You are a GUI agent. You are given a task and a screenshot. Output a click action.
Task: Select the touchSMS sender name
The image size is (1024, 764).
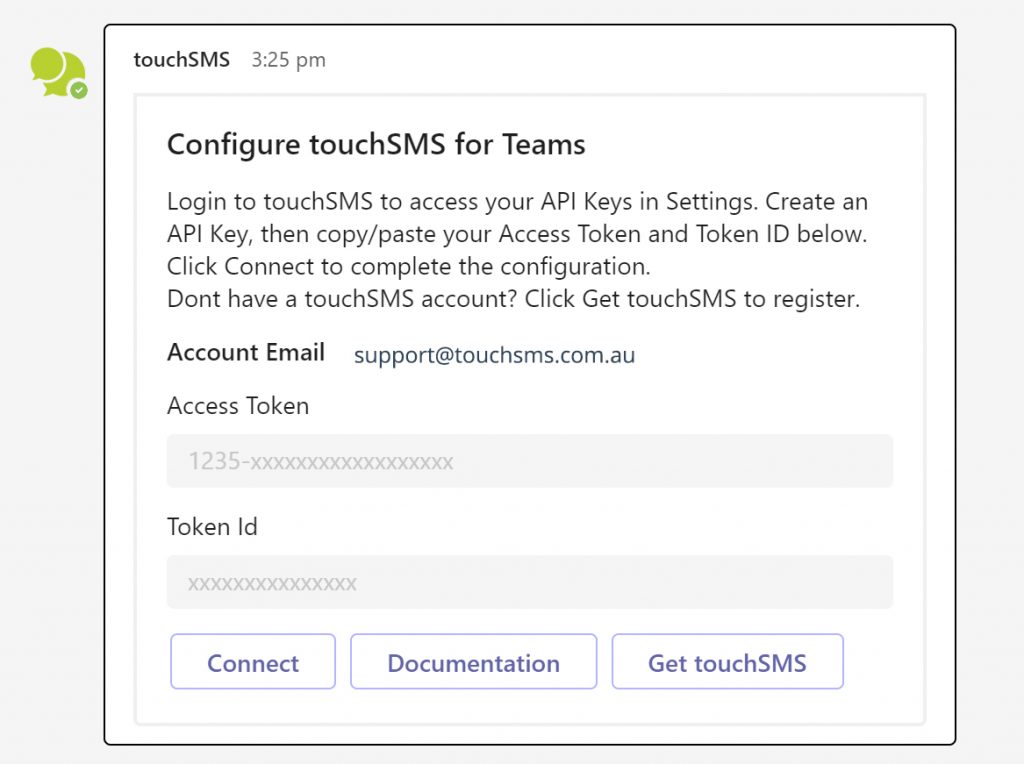tap(182, 60)
